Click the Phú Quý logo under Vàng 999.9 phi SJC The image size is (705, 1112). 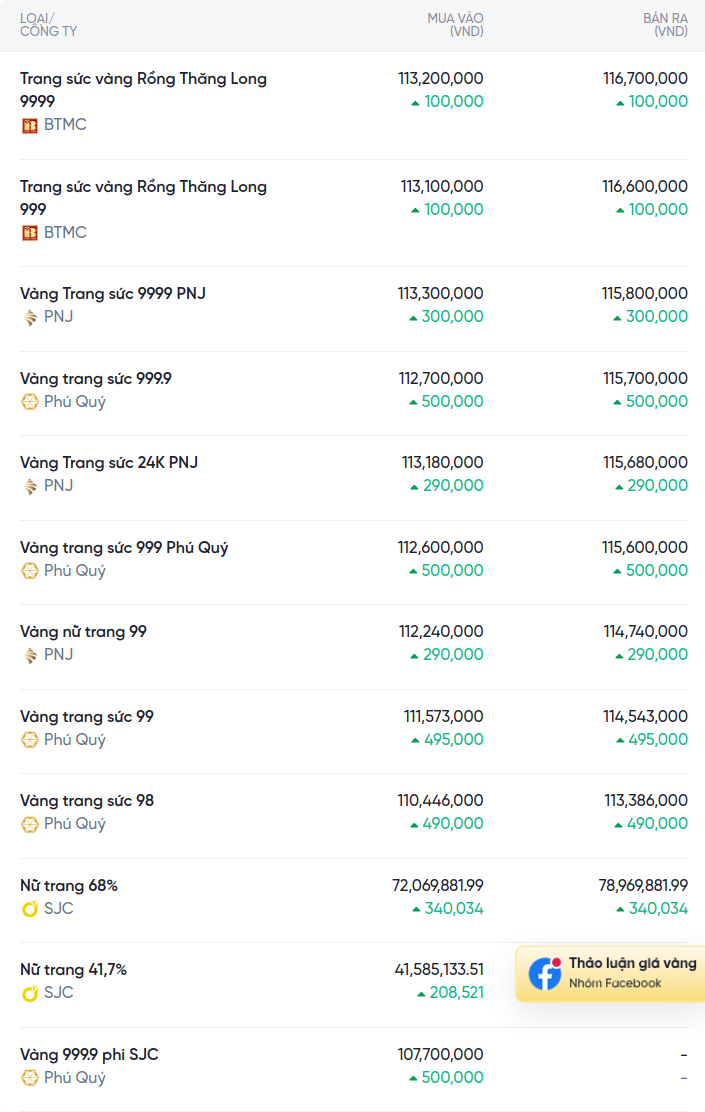point(29,1078)
